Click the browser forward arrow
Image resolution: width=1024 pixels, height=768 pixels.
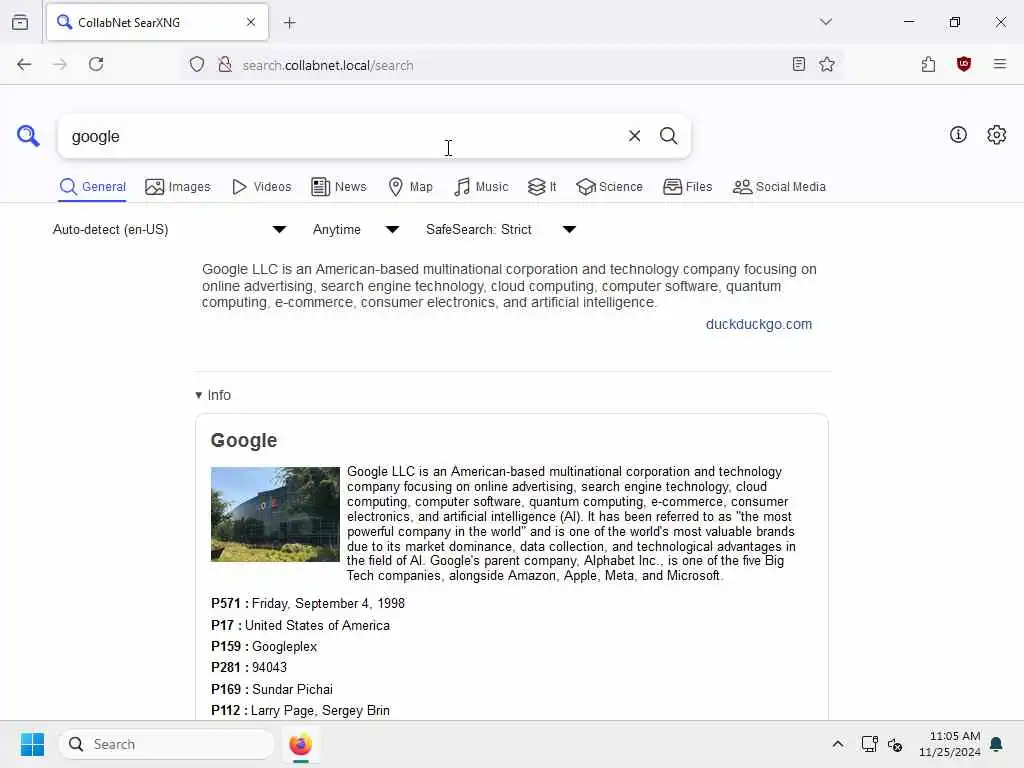60,64
